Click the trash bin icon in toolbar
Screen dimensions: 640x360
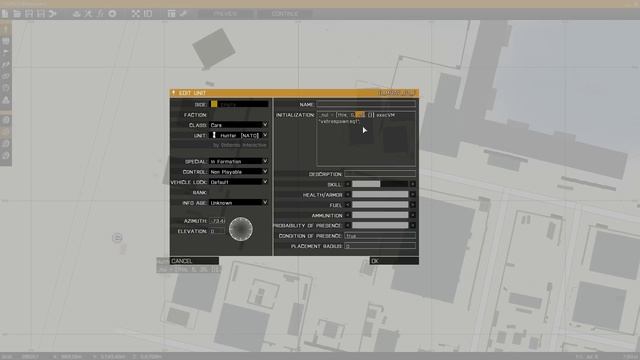click(x=171, y=13)
